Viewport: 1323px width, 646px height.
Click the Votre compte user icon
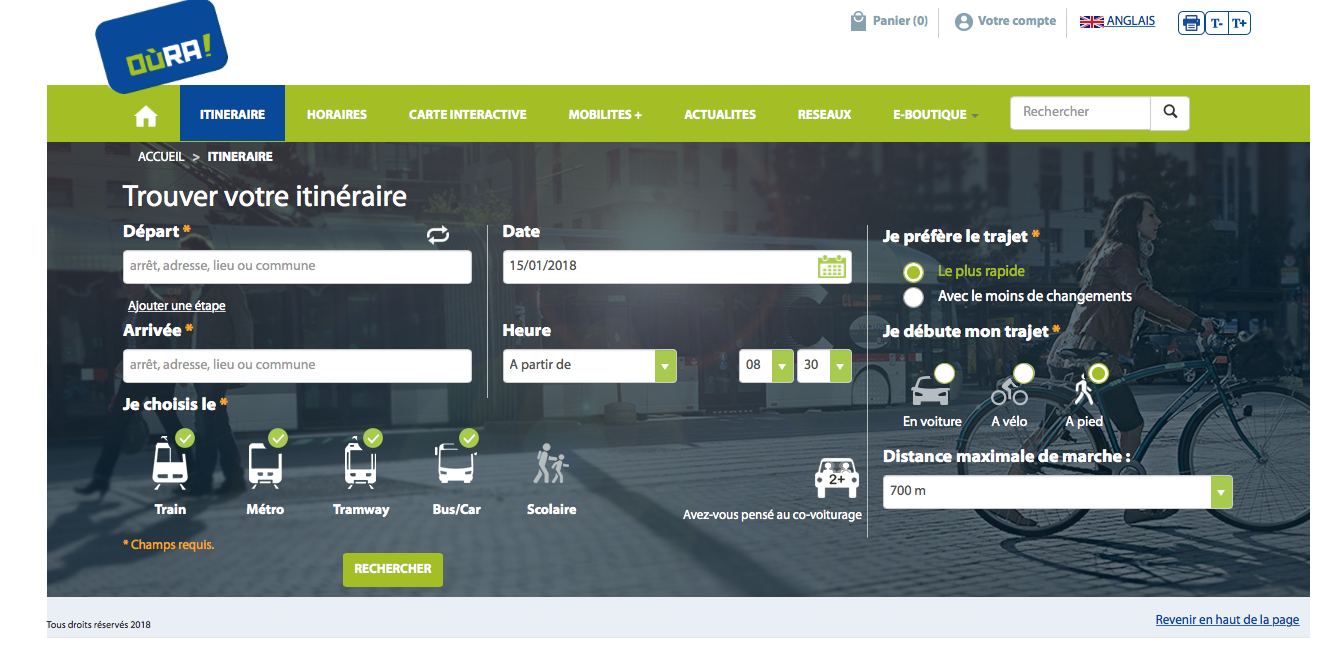963,22
